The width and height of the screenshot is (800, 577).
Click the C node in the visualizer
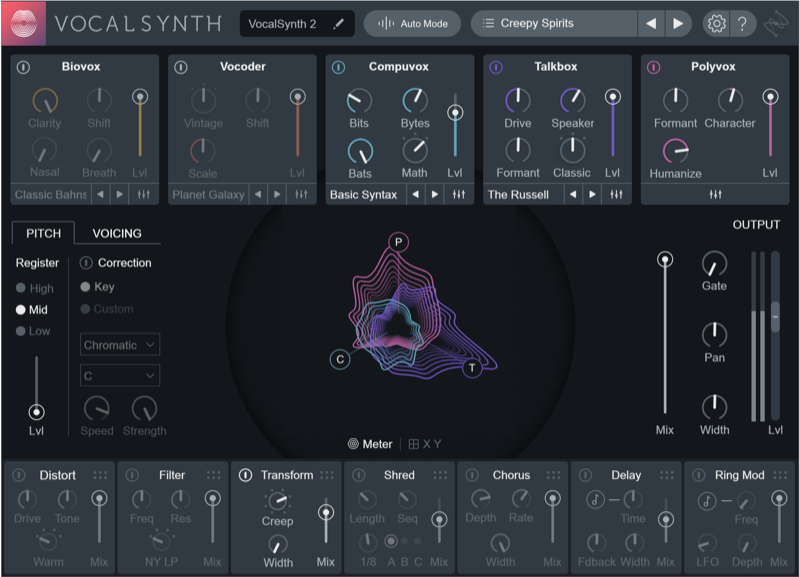click(340, 359)
